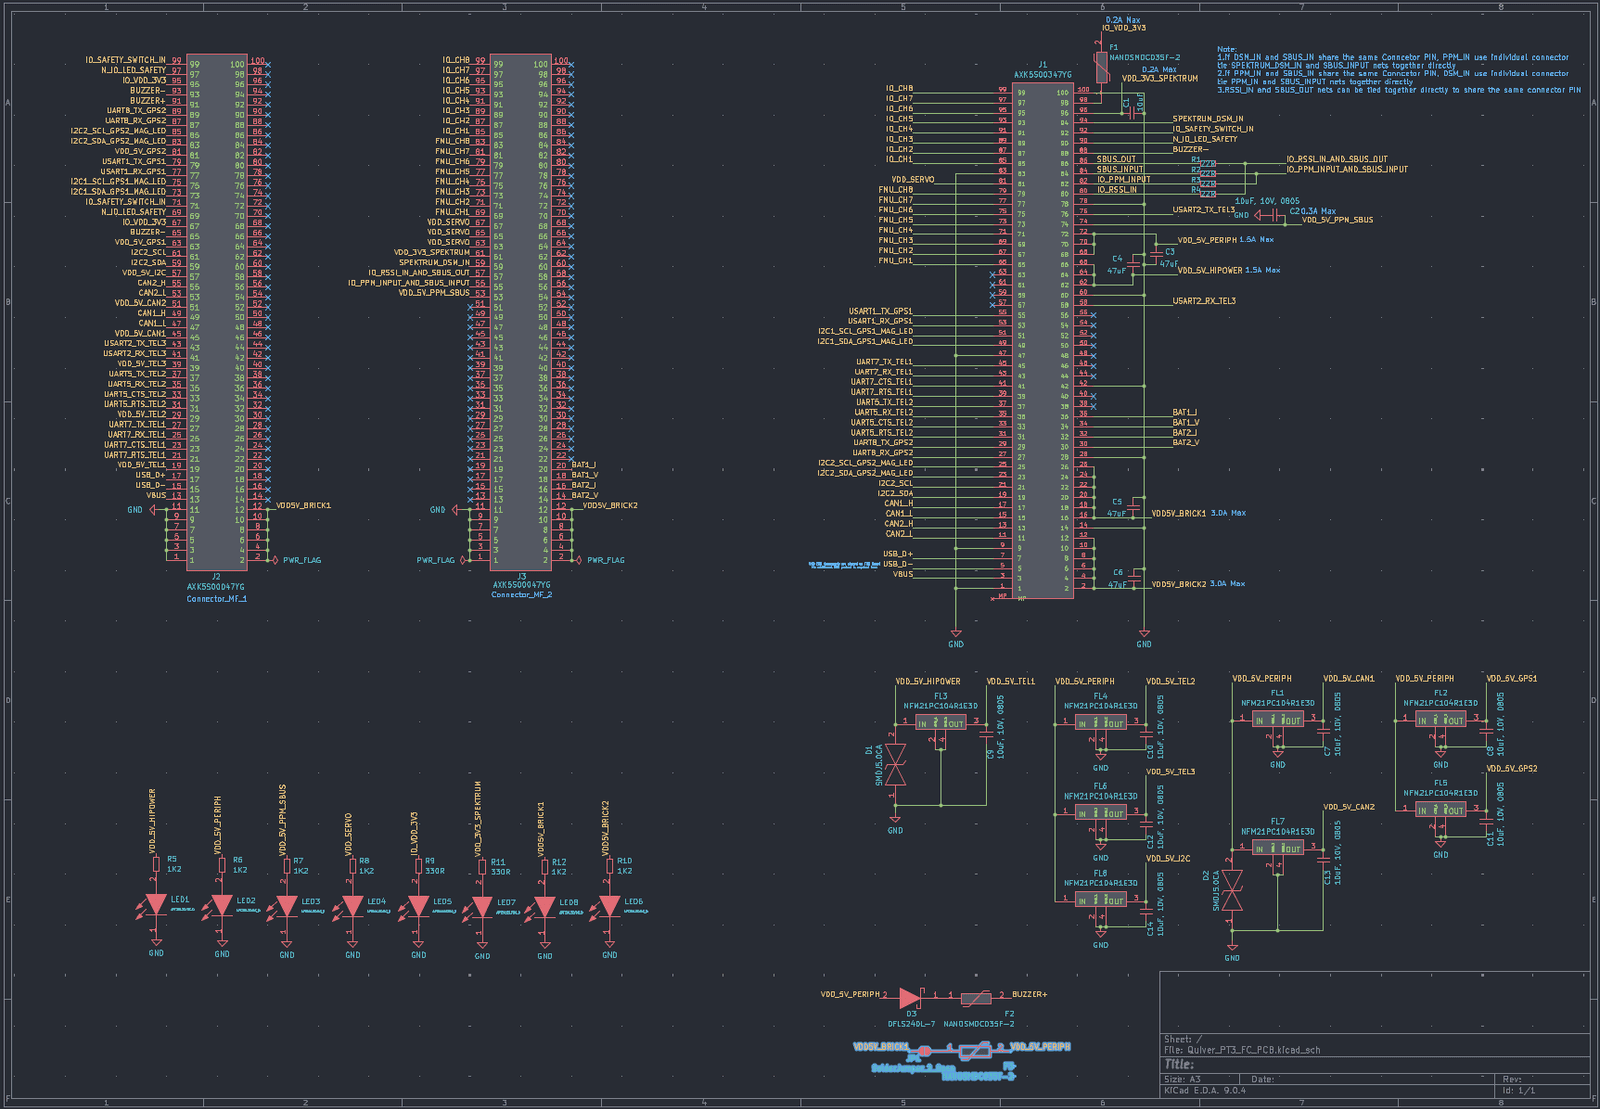Click the 'DFLS240L-7' value text
This screenshot has height=1109, width=1600.
click(x=911, y=1024)
